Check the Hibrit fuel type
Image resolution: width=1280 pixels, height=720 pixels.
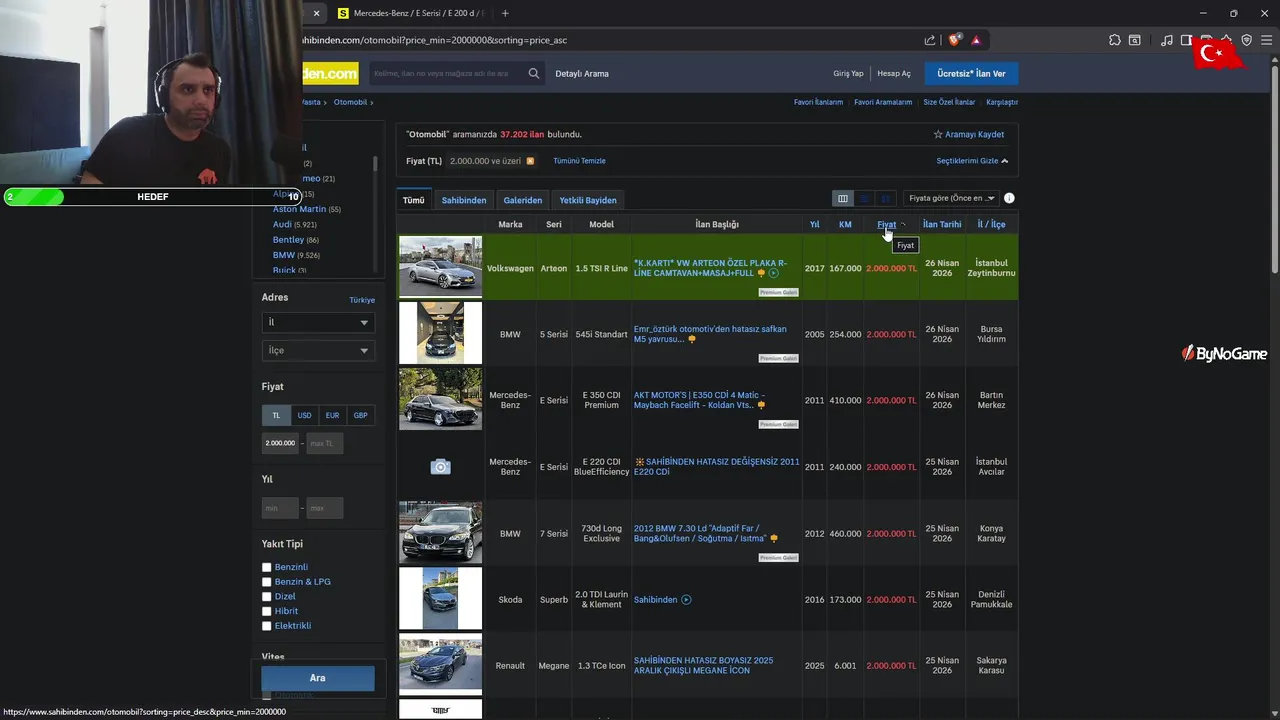pyautogui.click(x=267, y=611)
